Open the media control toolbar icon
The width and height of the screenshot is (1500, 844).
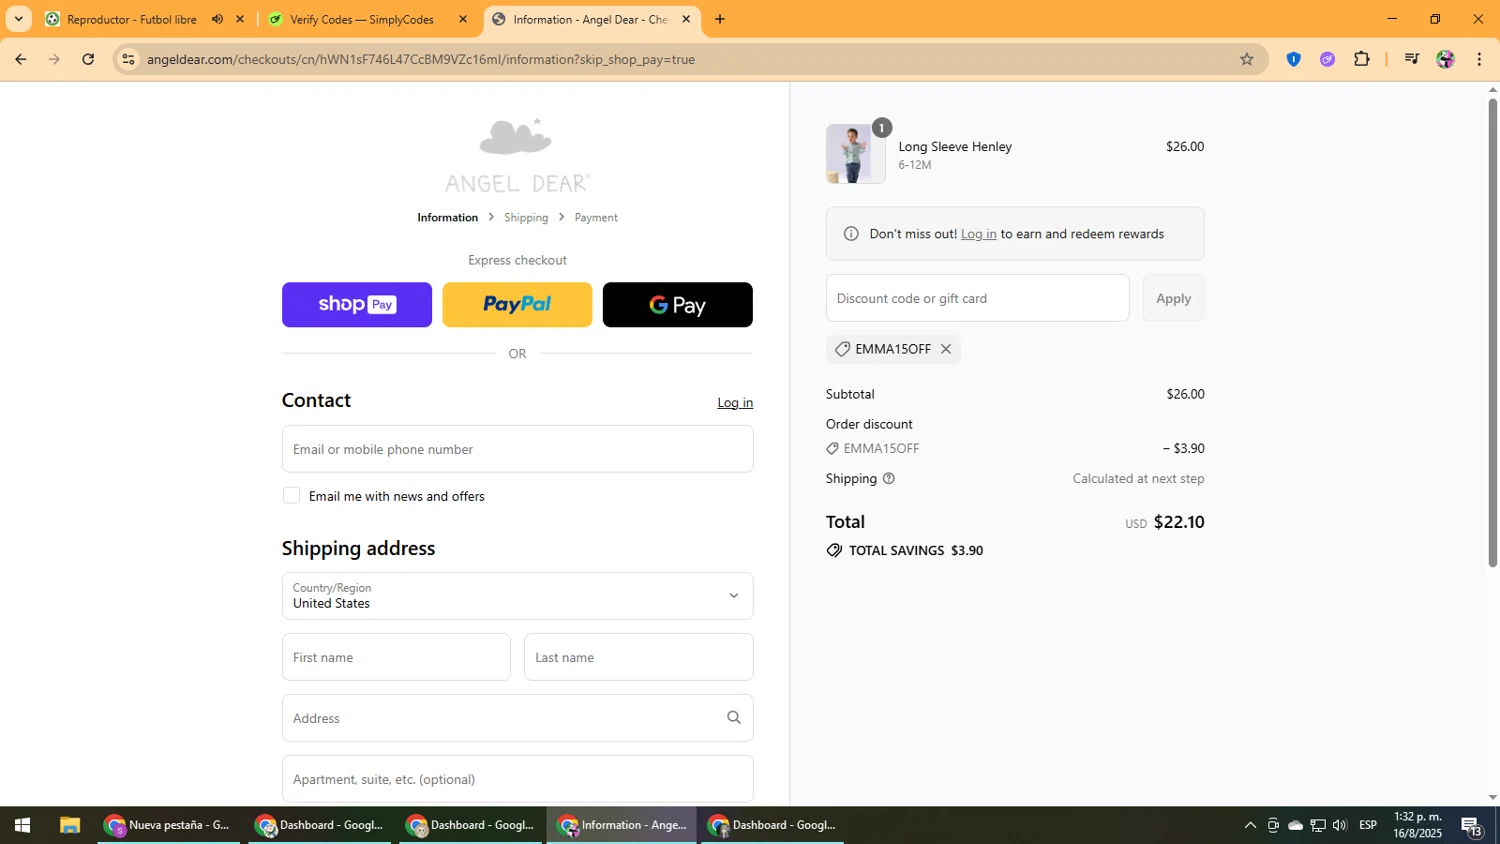1411,59
